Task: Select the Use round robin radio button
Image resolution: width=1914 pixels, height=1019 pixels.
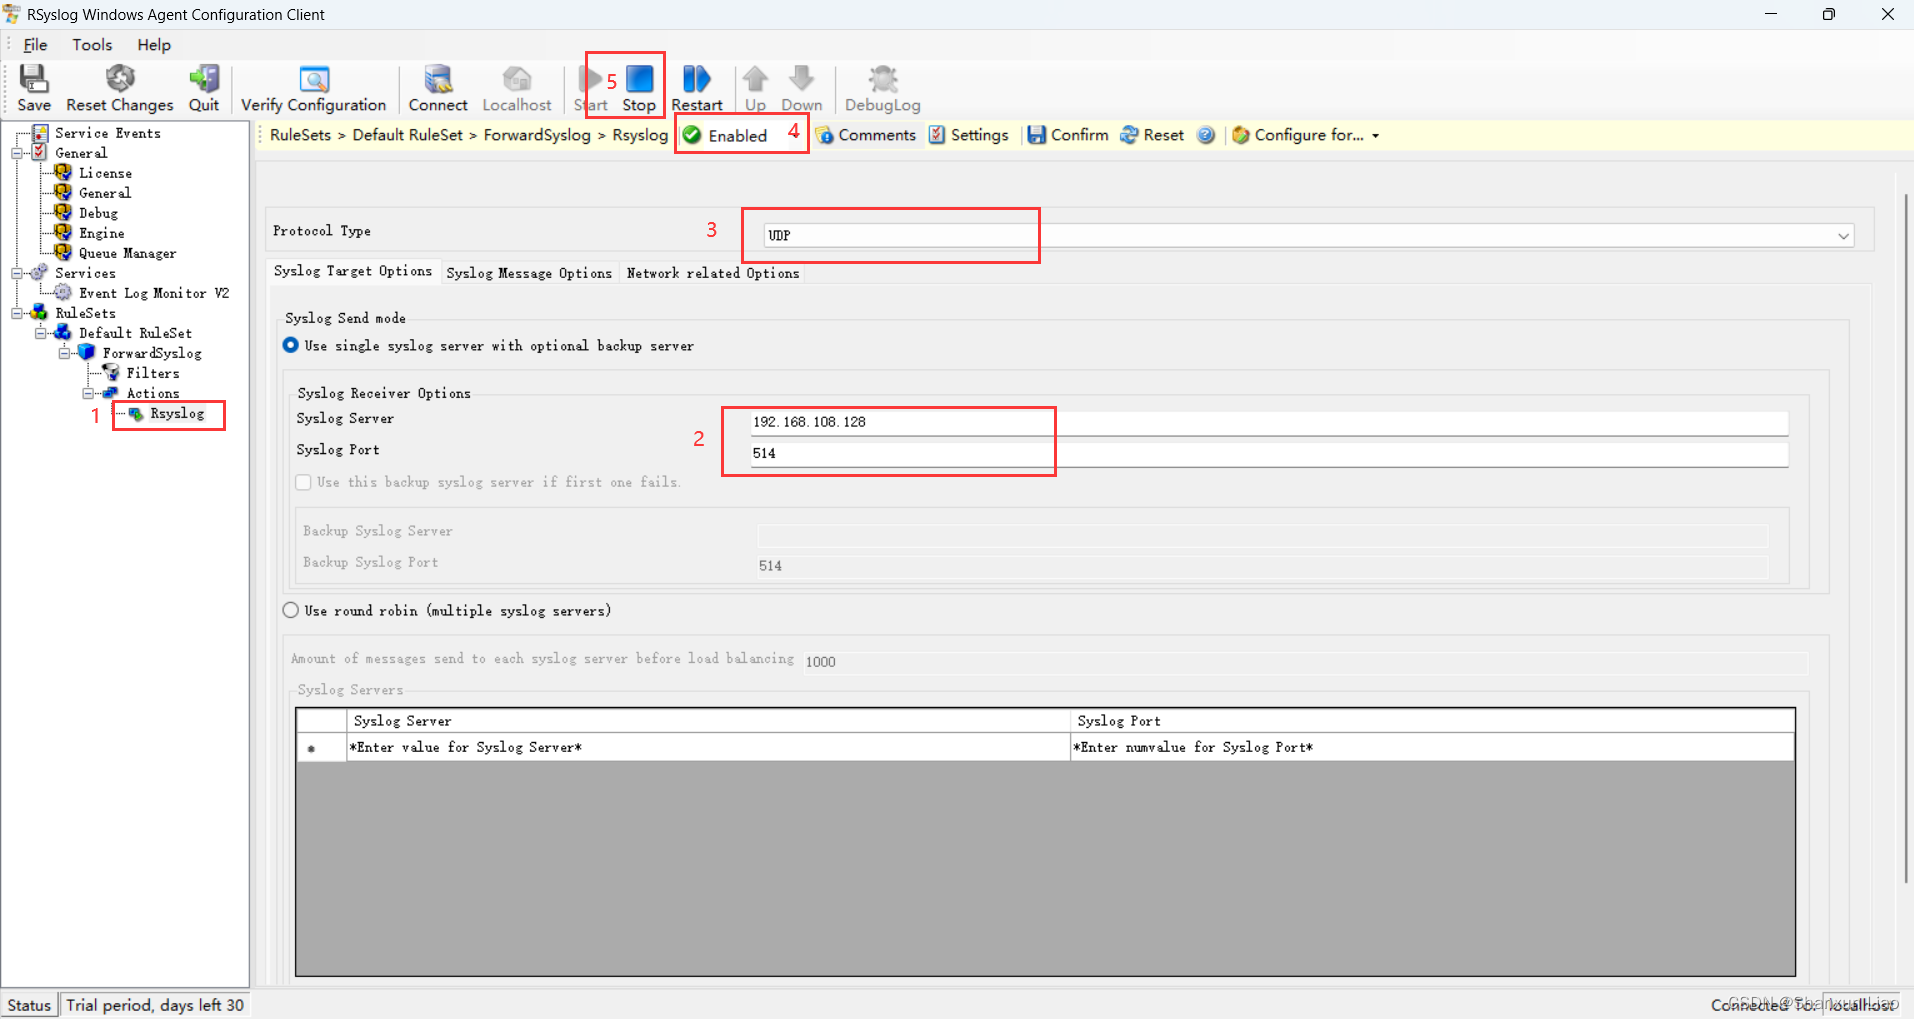Action: point(290,610)
